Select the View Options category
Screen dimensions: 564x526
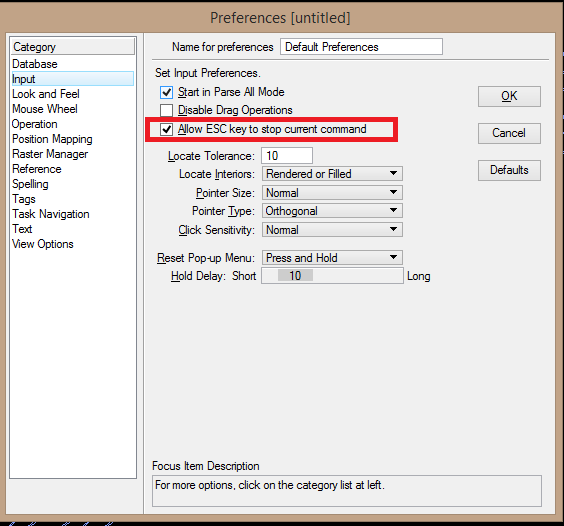[x=43, y=244]
